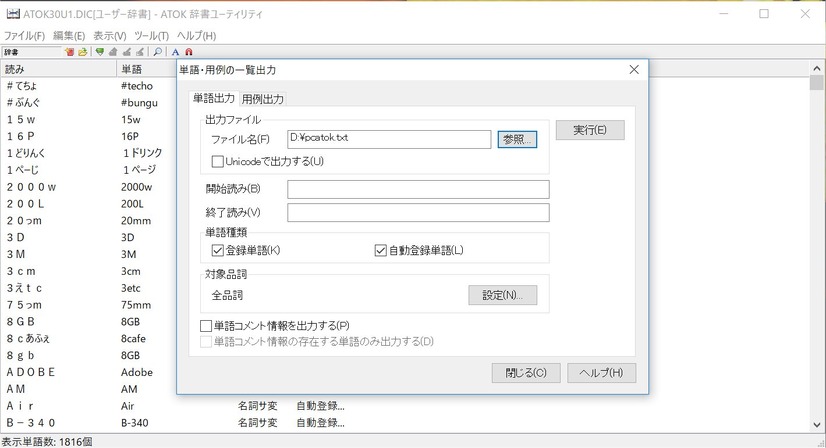Click the scroll up arrow of word list
This screenshot has width=826, height=448.
tap(817, 69)
